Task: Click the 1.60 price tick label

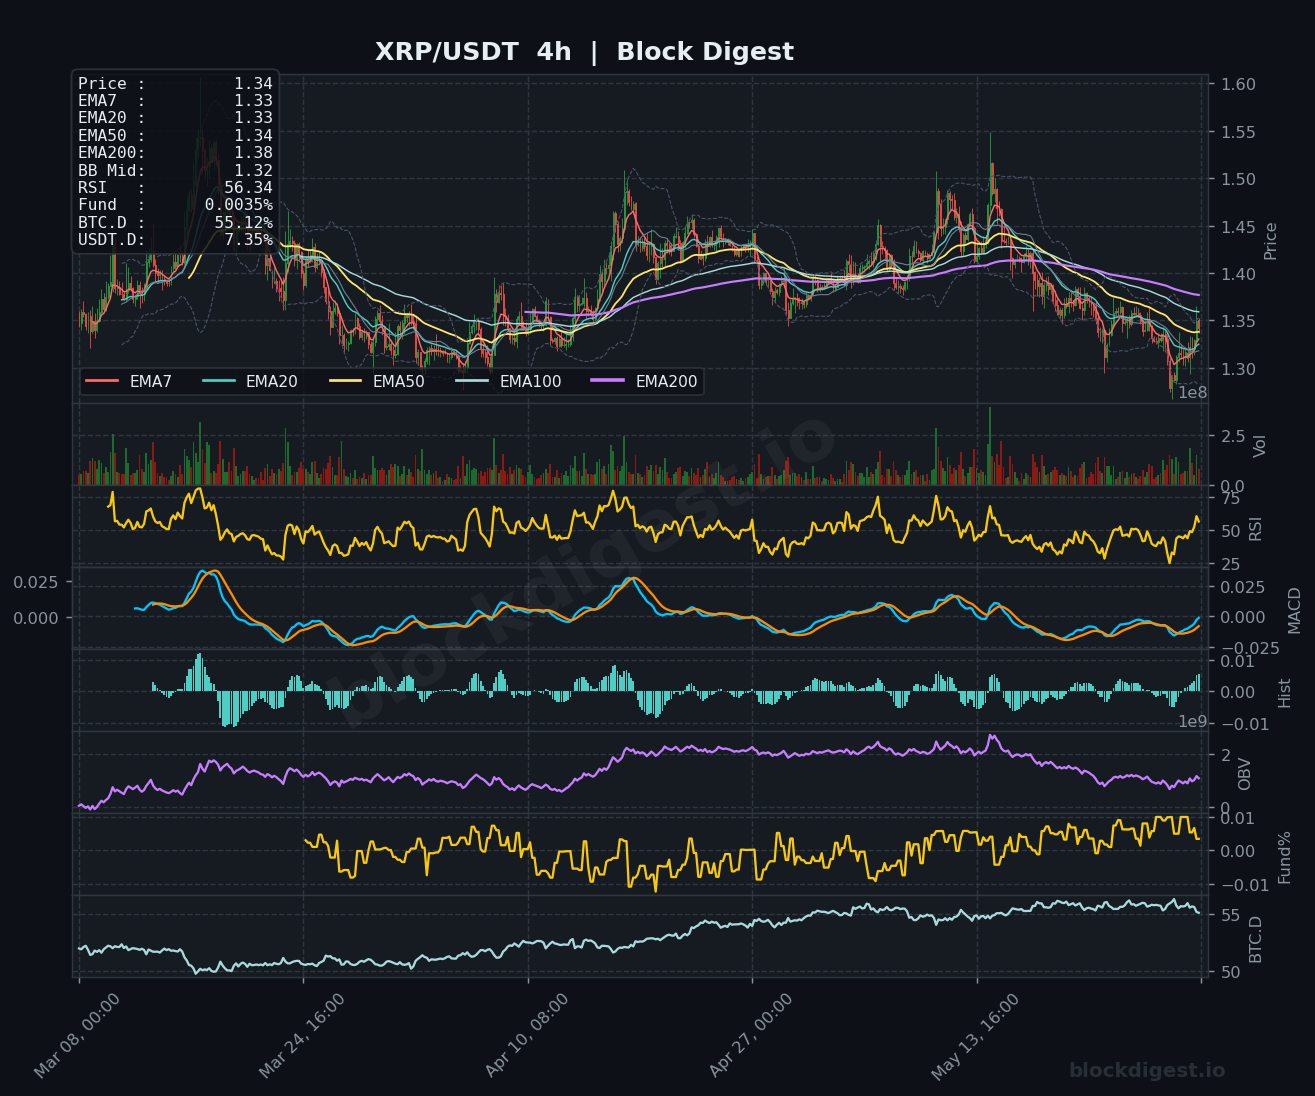Action: click(x=1238, y=84)
